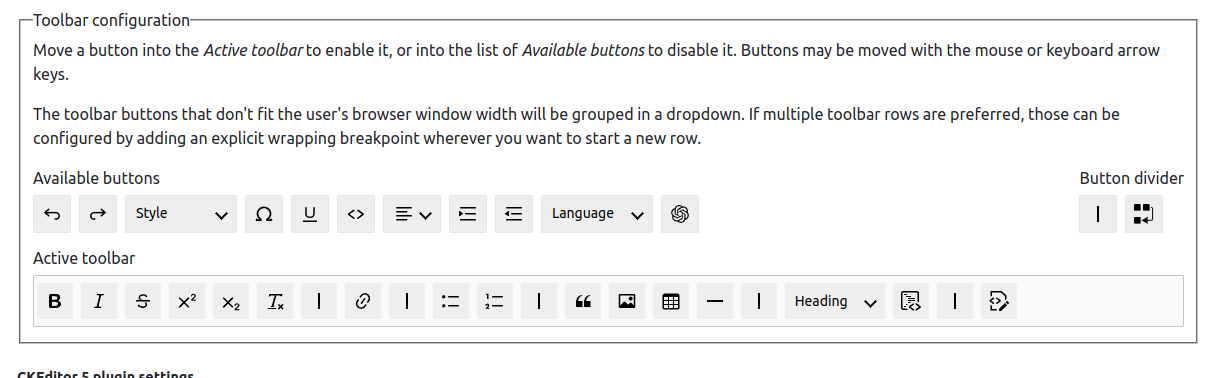
Task: Select the Numbered list button
Action: point(495,301)
